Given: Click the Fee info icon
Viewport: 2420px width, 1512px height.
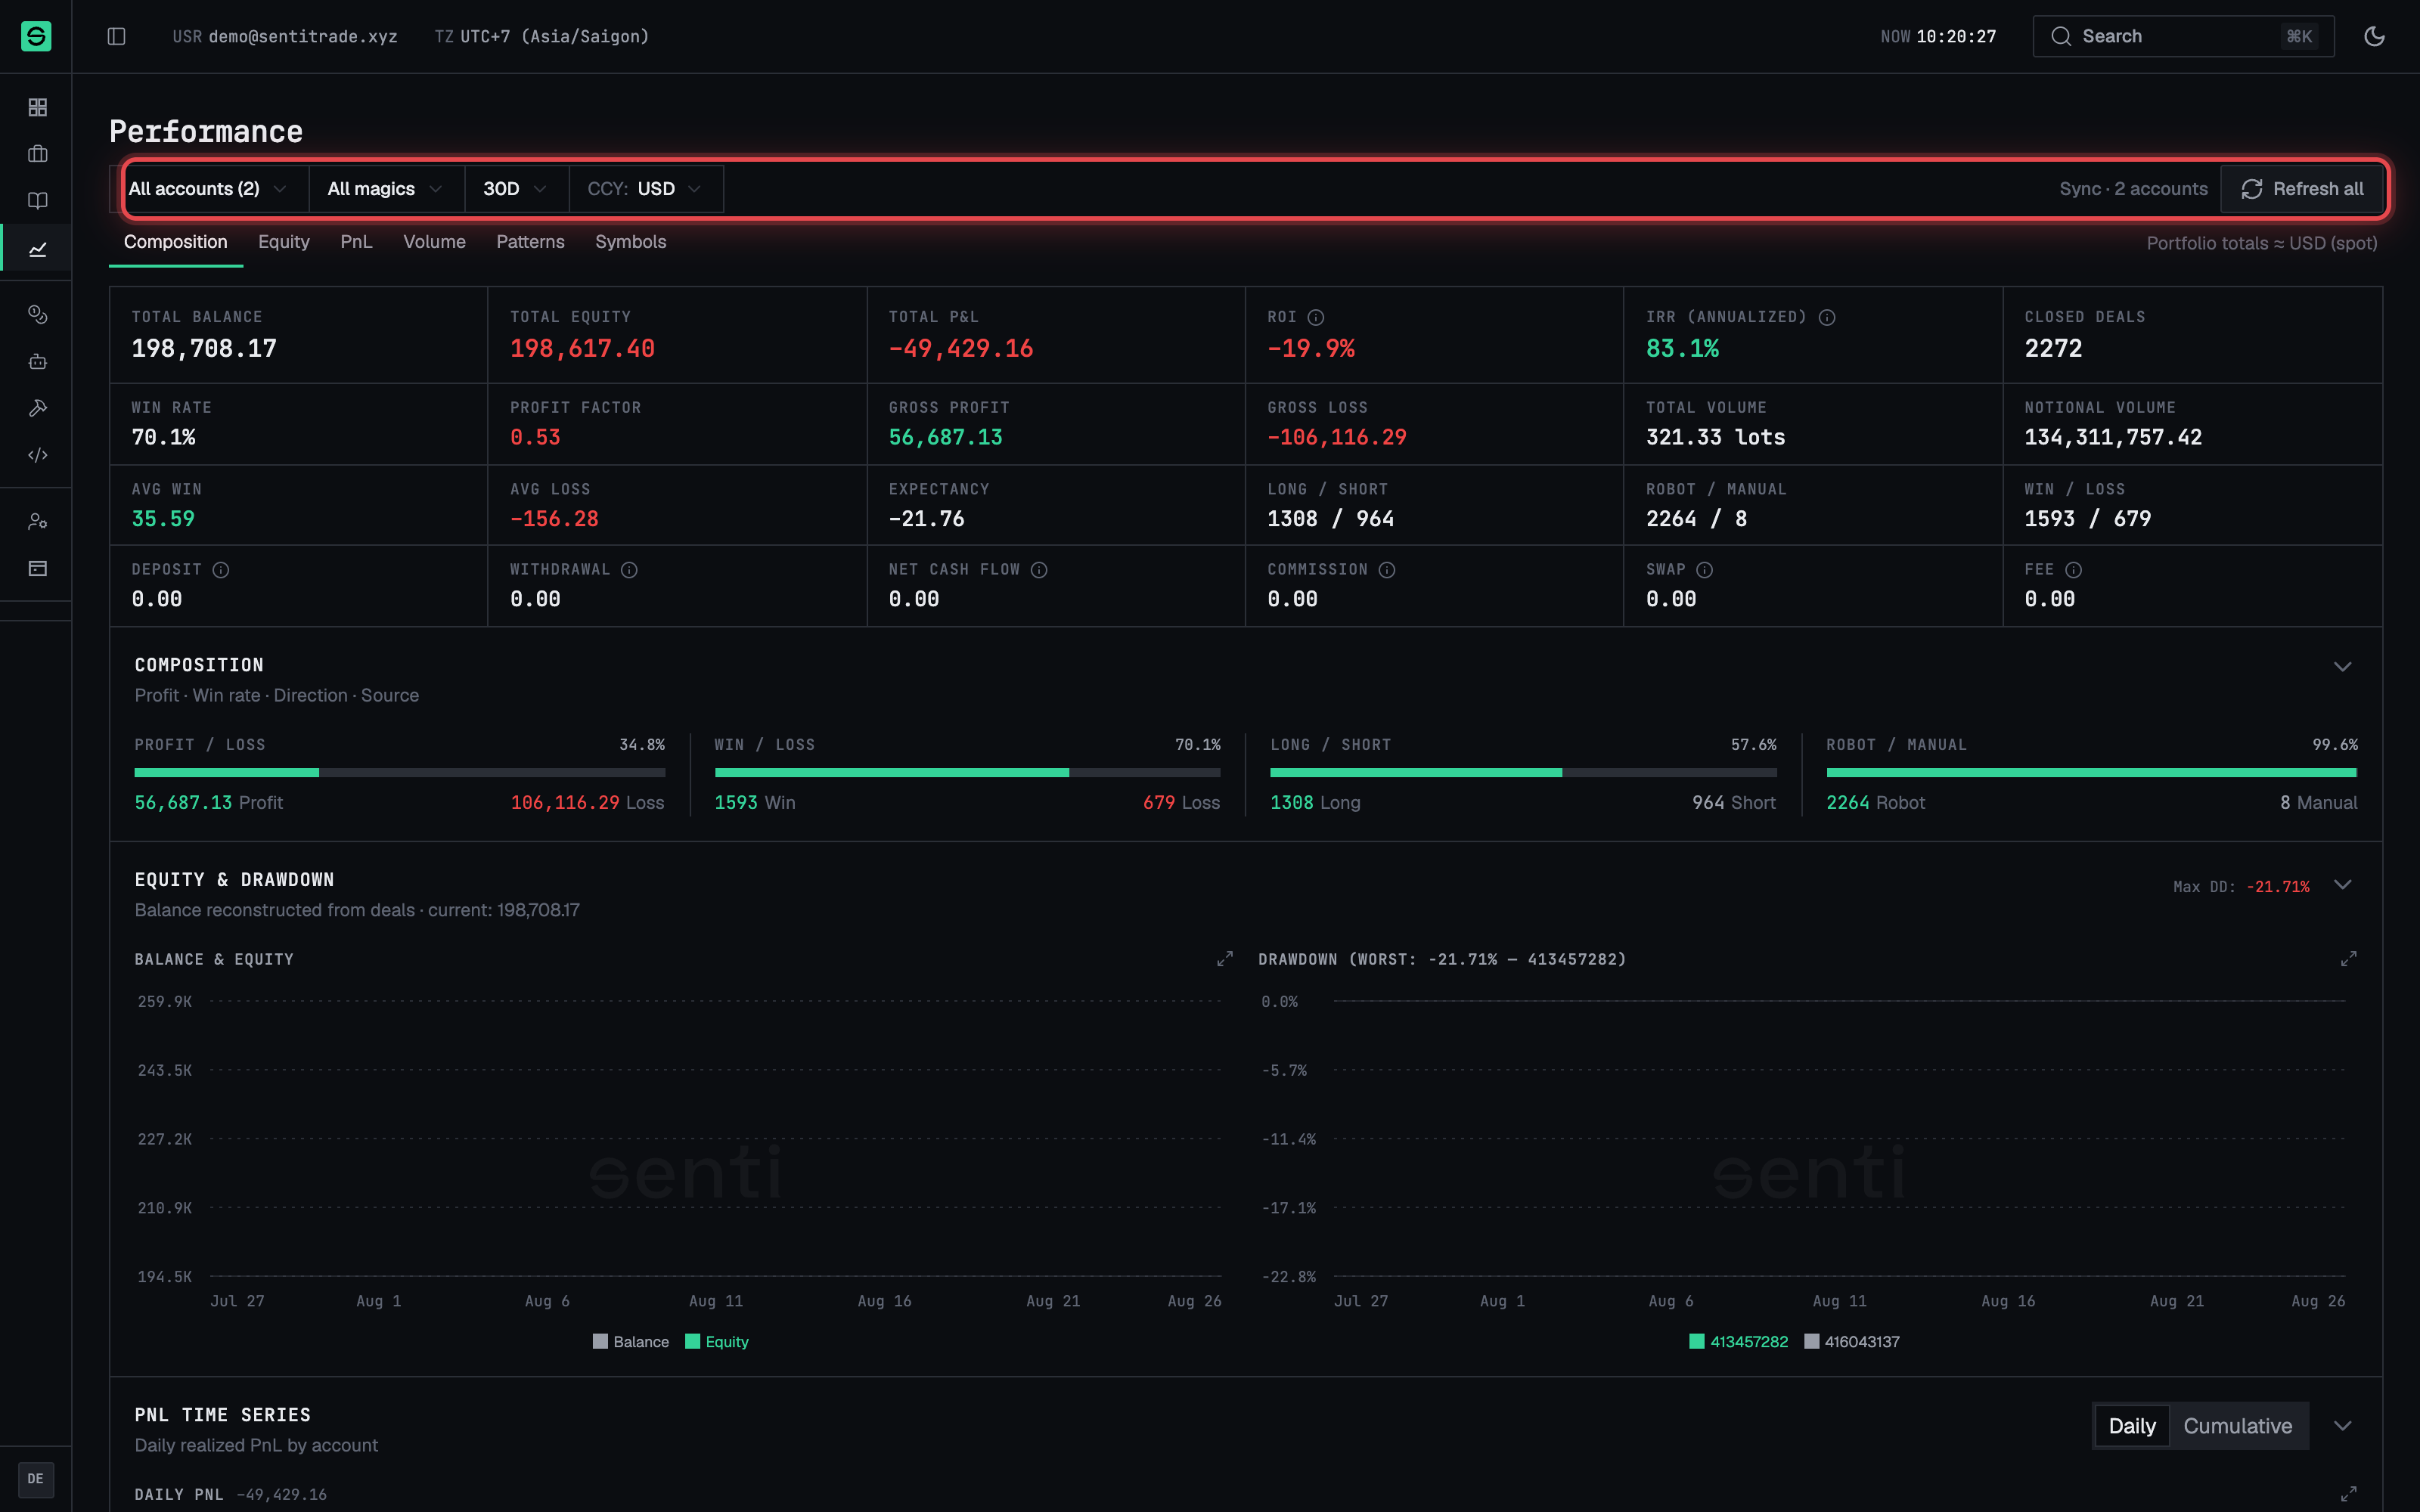Looking at the screenshot, I should point(2074,570).
